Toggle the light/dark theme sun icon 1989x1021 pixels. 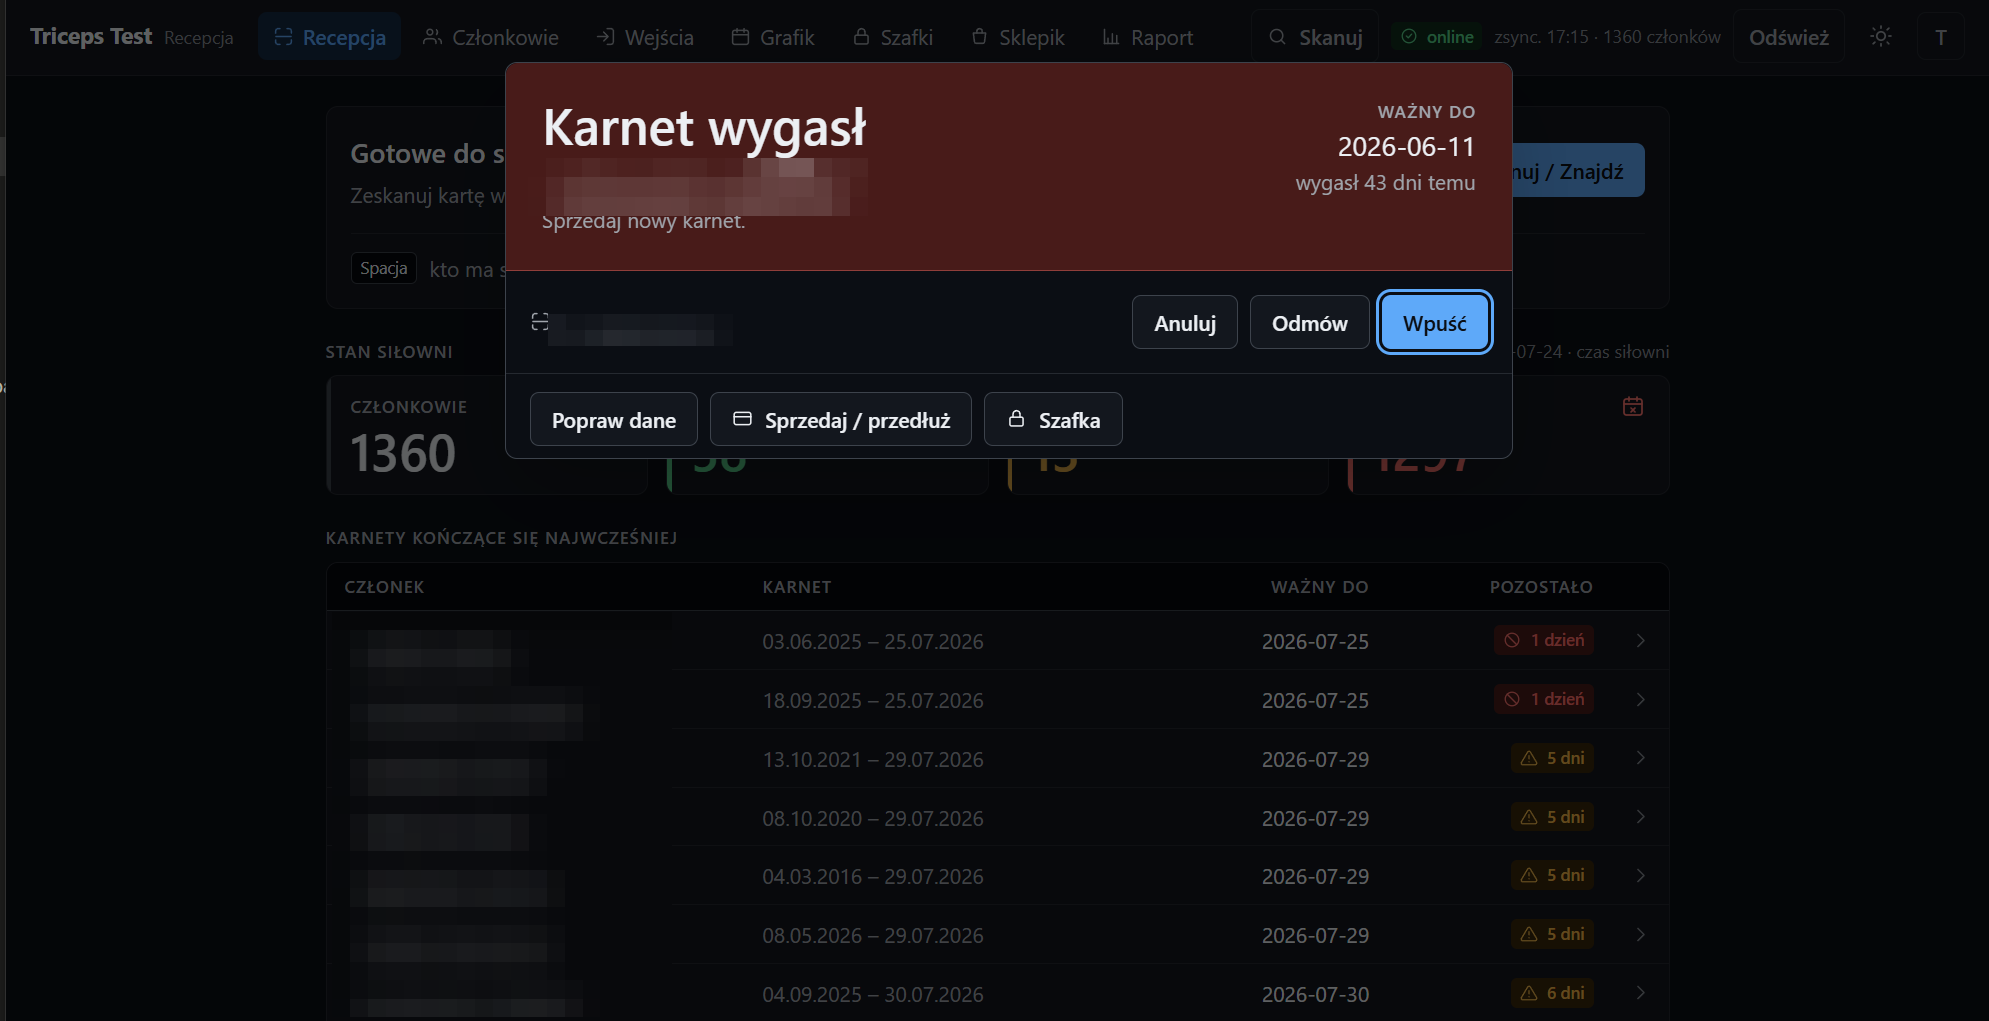pos(1881,37)
